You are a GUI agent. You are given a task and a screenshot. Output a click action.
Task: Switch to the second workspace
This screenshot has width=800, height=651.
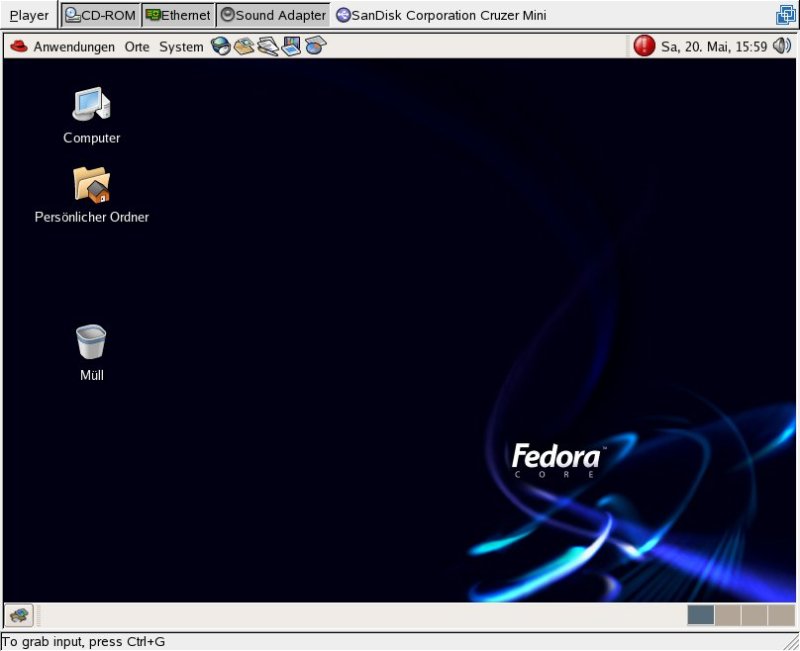727,615
